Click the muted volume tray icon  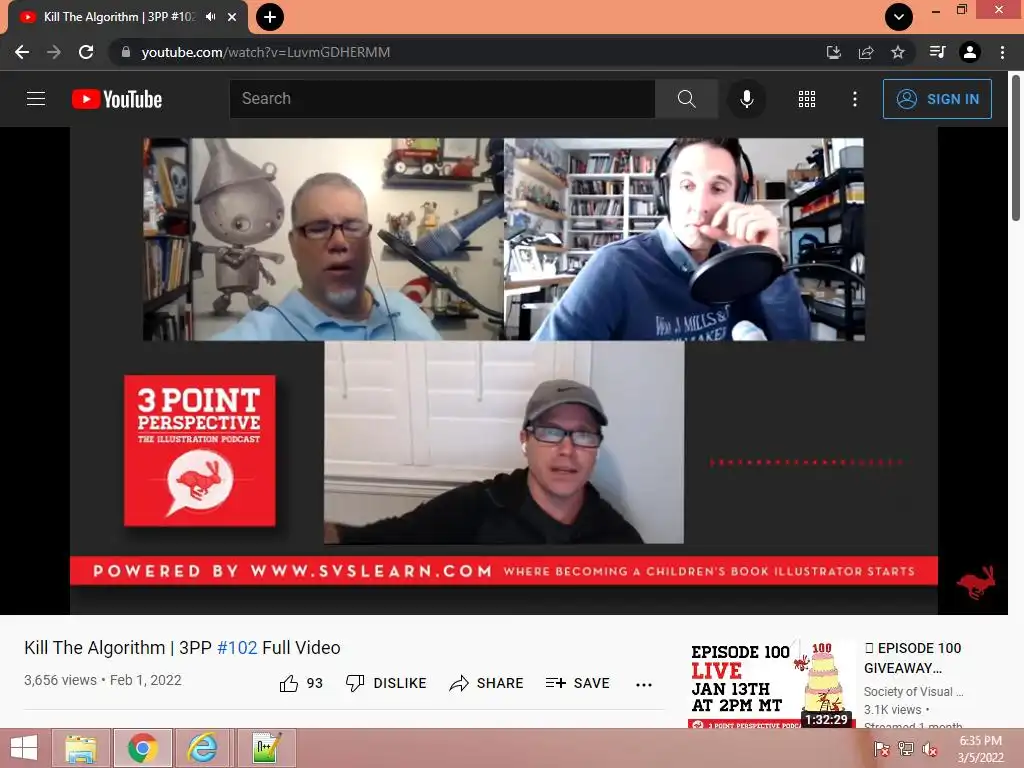tap(929, 749)
